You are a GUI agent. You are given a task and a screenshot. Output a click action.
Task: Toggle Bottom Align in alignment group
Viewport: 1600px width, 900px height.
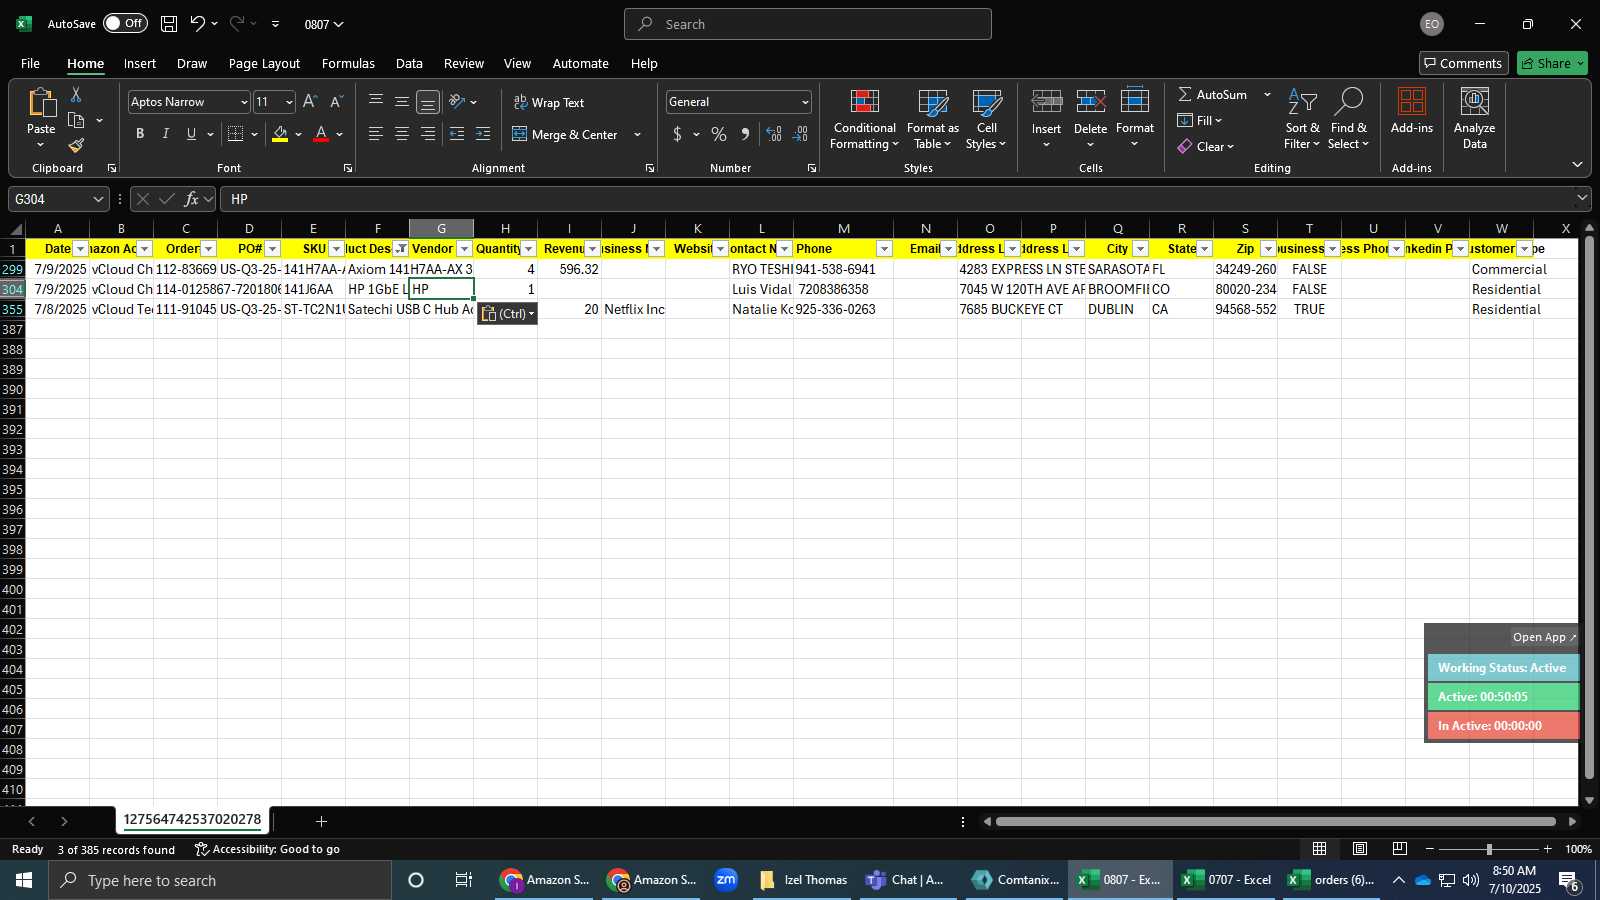(x=428, y=102)
